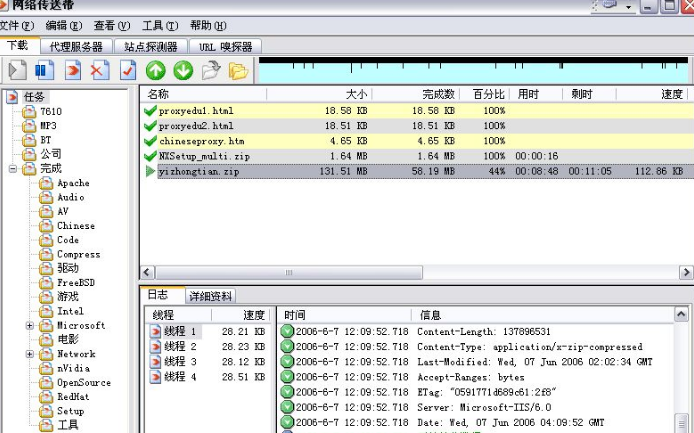Expand the Microsoft folder tree node
The image size is (694, 433).
point(29,325)
